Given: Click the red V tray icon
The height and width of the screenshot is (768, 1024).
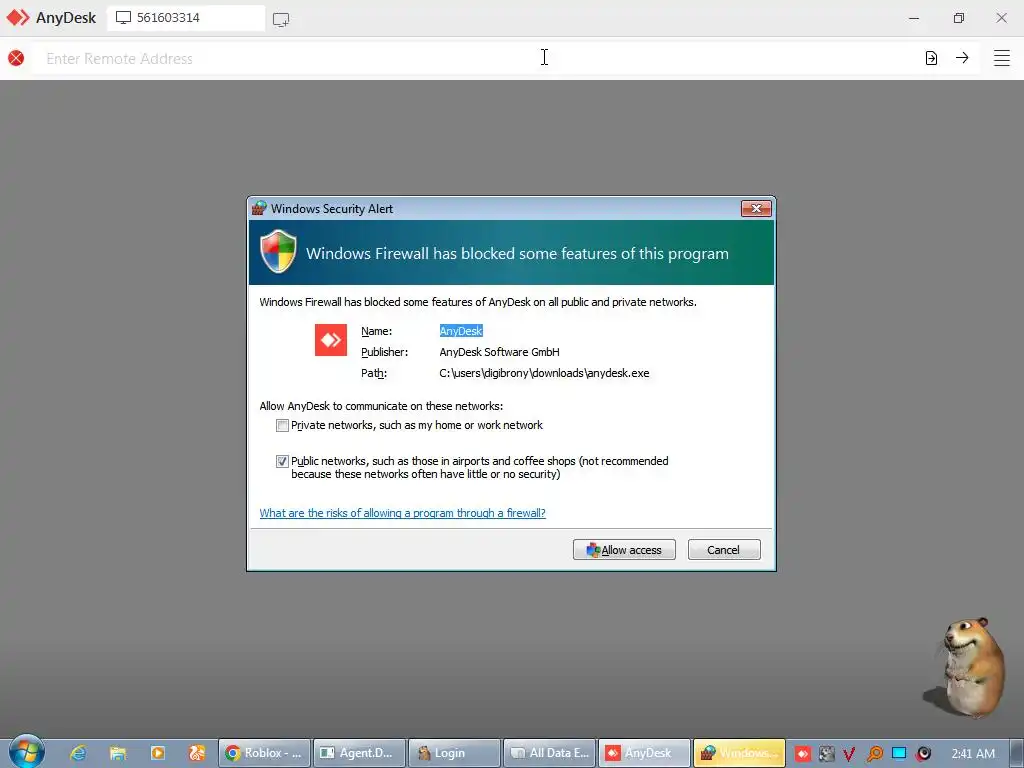Looking at the screenshot, I should point(849,754).
